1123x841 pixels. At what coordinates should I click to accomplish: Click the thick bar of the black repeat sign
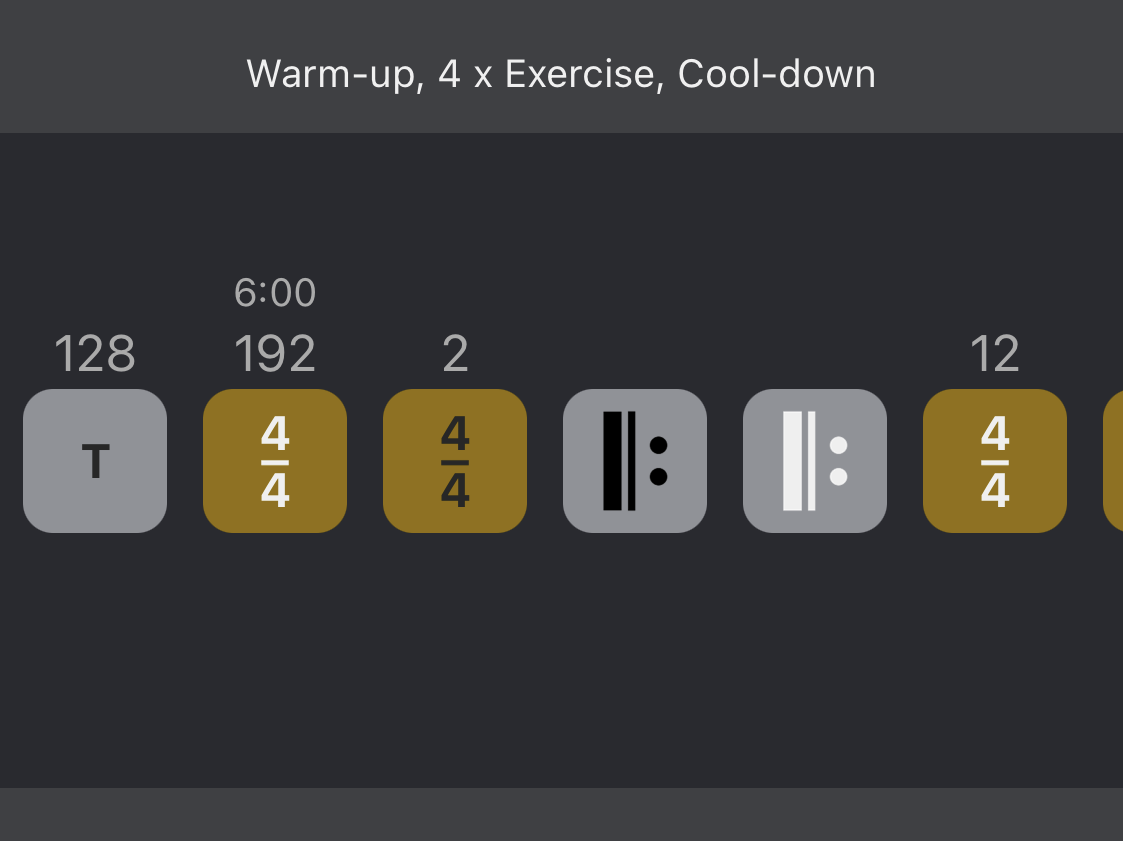coord(612,461)
